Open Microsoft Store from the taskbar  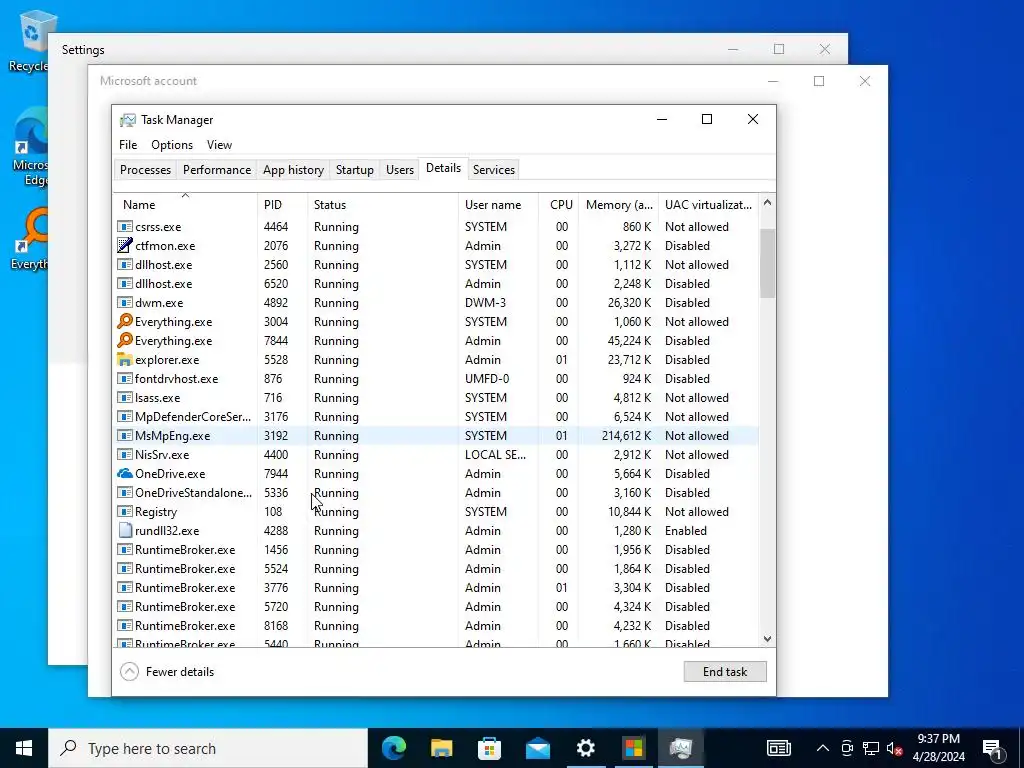coord(489,748)
